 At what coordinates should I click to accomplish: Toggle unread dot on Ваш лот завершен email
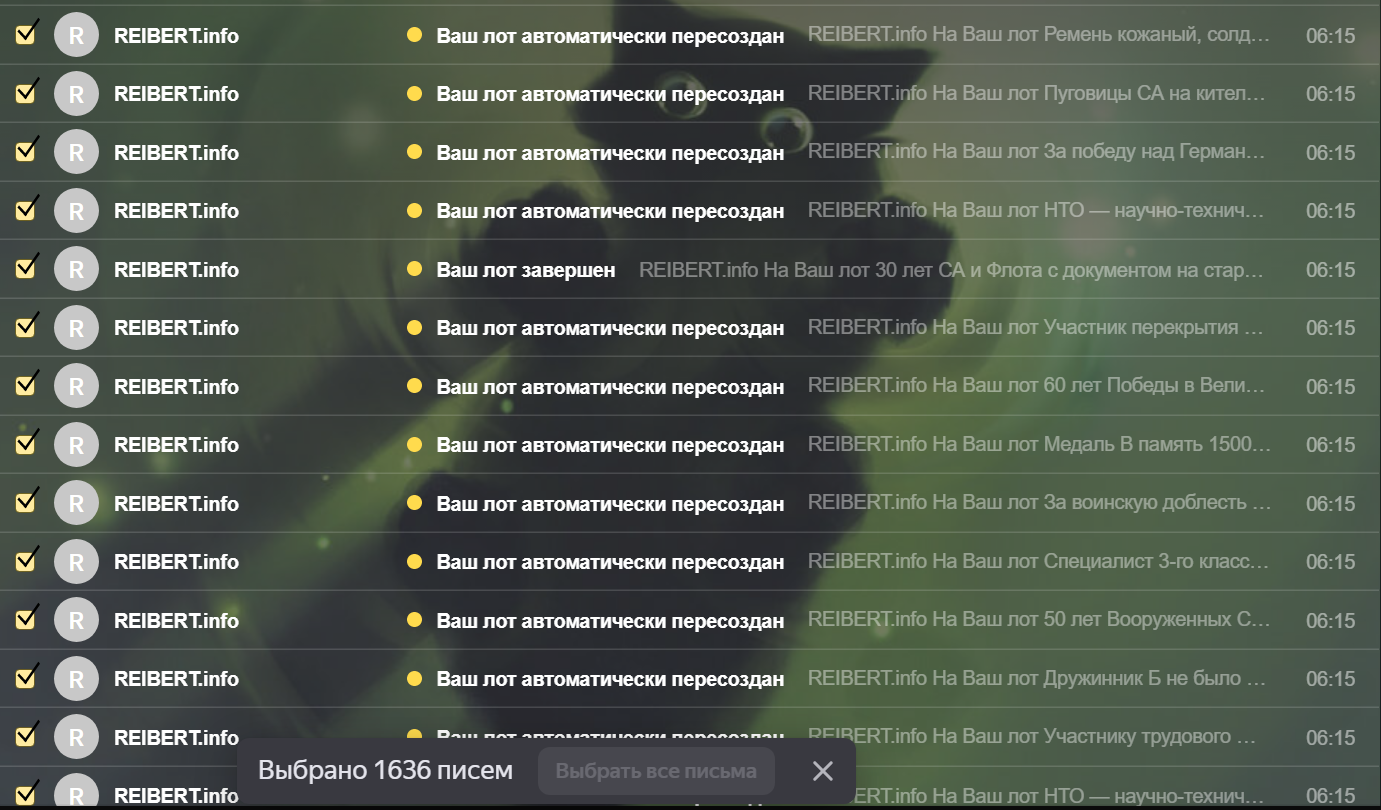pos(414,269)
